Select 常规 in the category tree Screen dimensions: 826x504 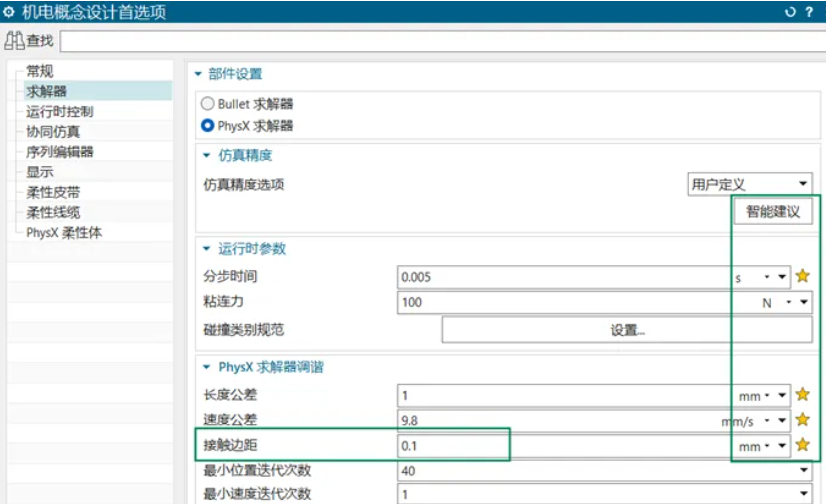(40, 71)
